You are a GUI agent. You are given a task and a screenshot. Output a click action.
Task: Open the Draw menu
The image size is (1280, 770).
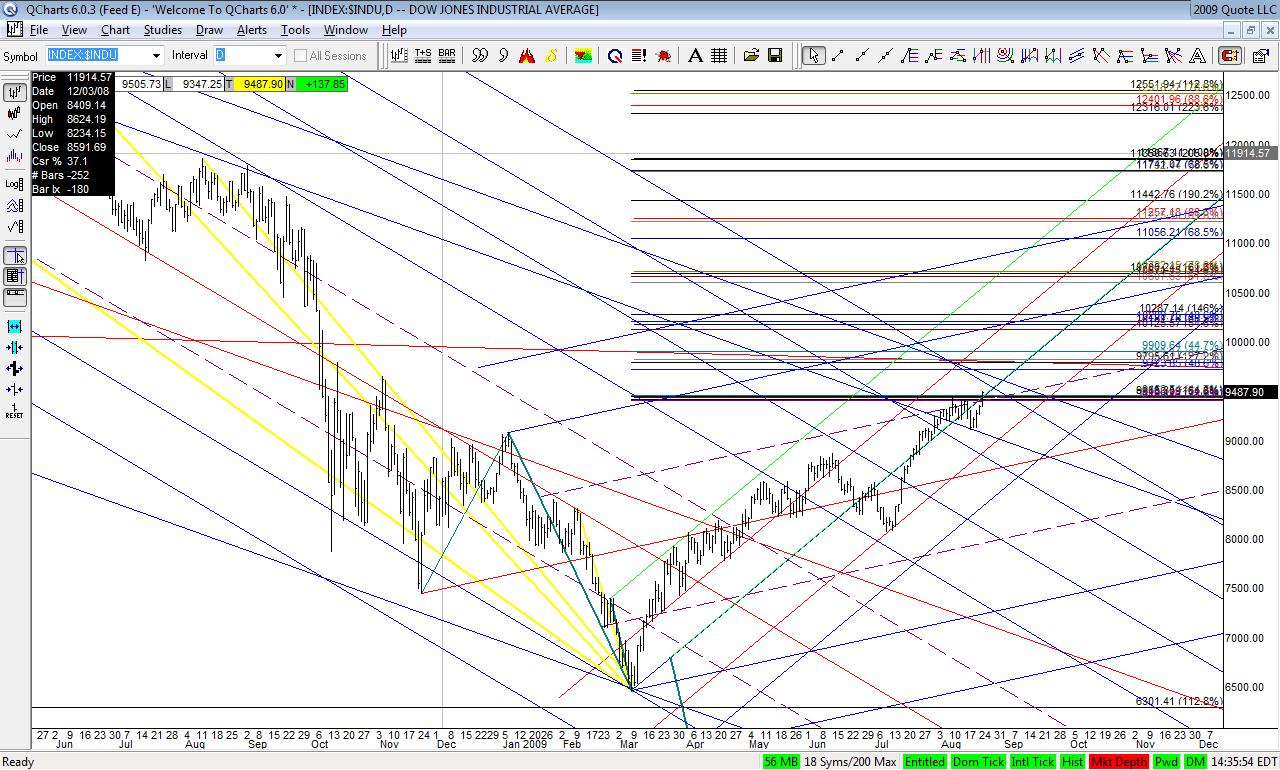(x=209, y=30)
